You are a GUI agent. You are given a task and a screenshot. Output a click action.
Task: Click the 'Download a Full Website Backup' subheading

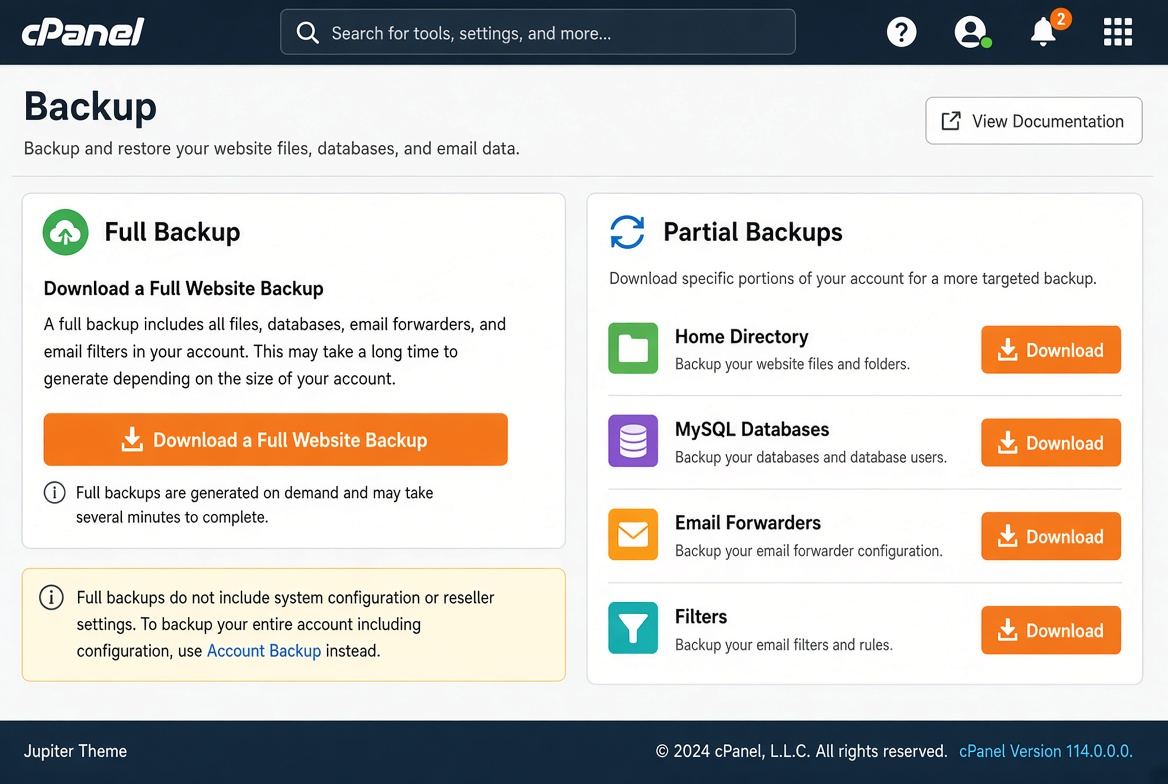tap(183, 288)
